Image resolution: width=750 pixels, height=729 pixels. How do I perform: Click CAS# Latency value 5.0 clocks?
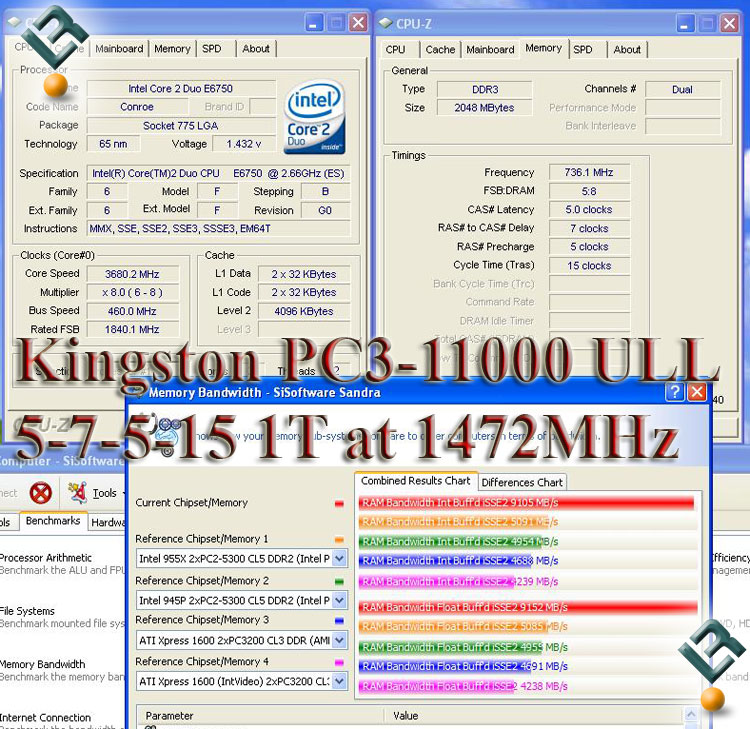(x=589, y=210)
